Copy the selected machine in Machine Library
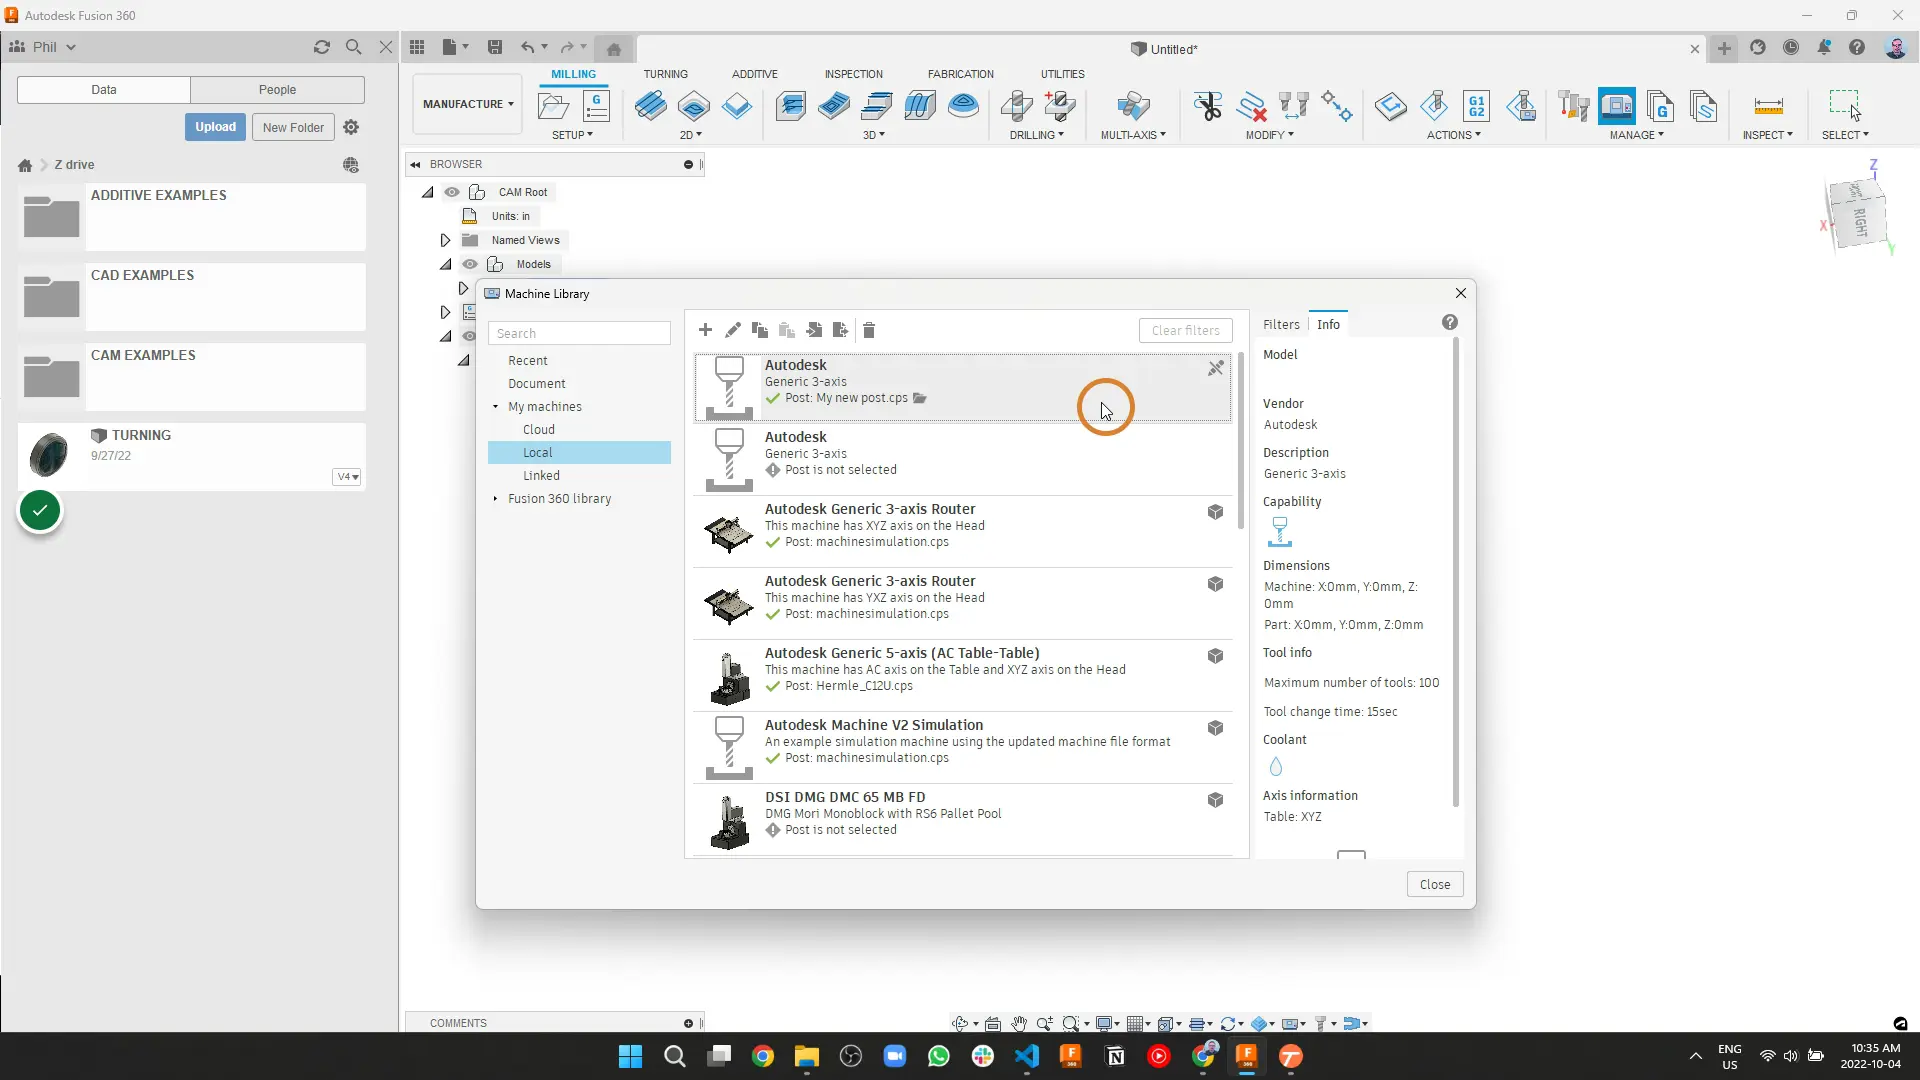This screenshot has width=1920, height=1080. pos(760,330)
